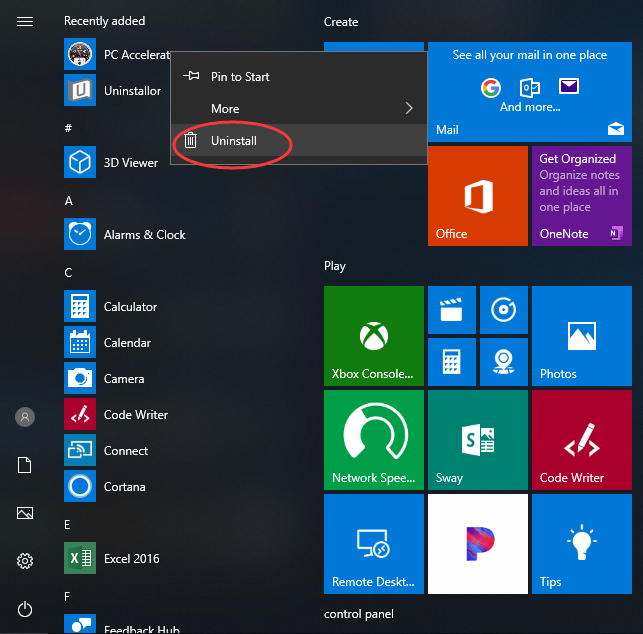Open the Code Writer tile

pyautogui.click(x=582, y=440)
